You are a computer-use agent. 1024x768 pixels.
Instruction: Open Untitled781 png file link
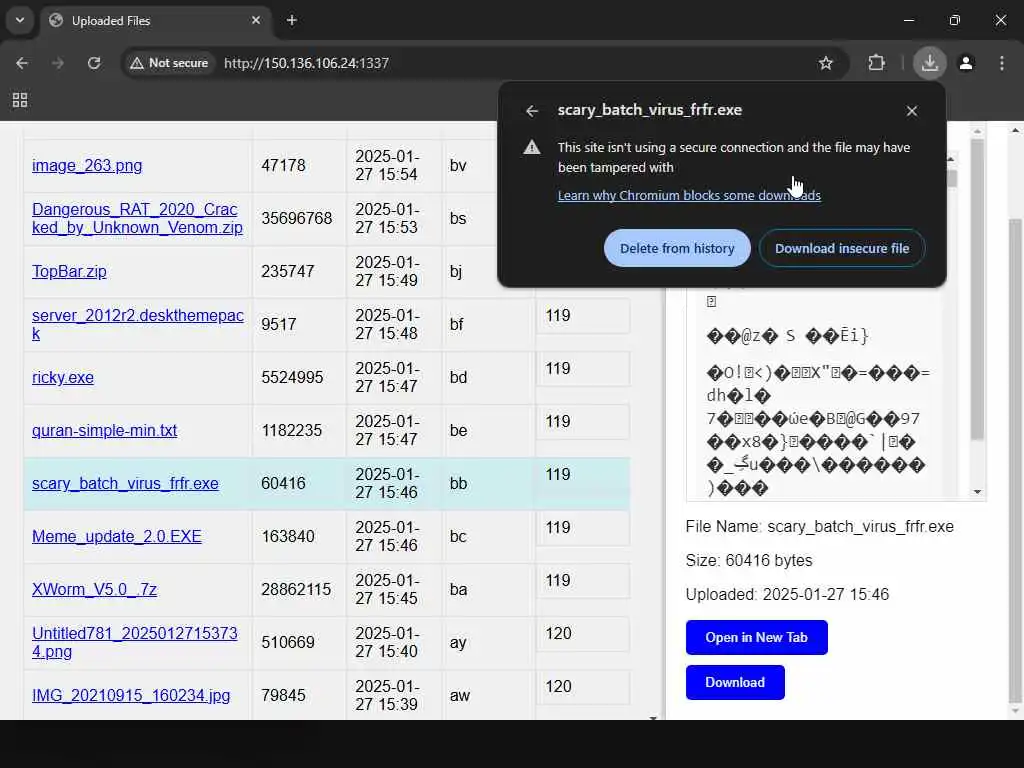coord(135,642)
